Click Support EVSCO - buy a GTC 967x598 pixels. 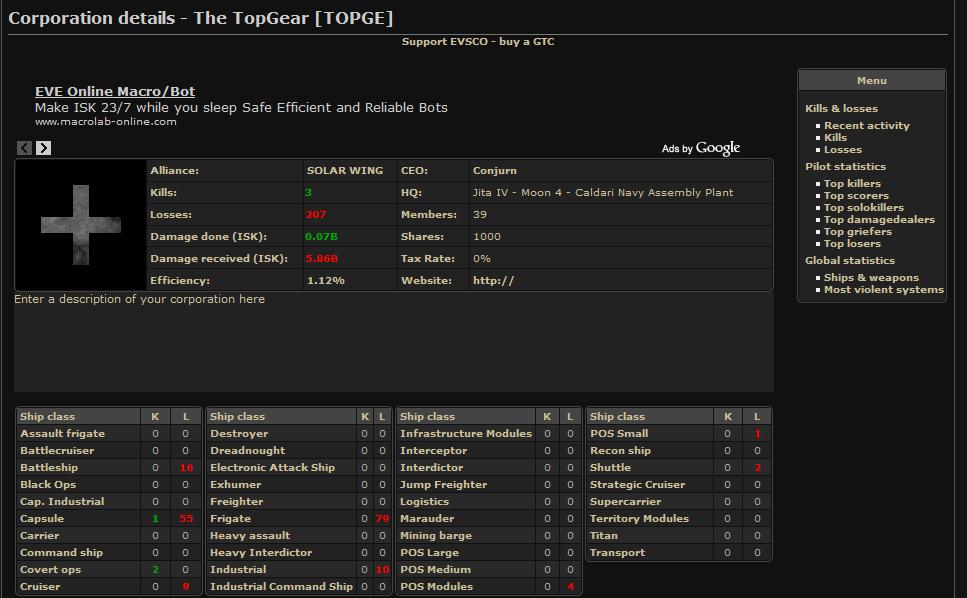tap(478, 41)
